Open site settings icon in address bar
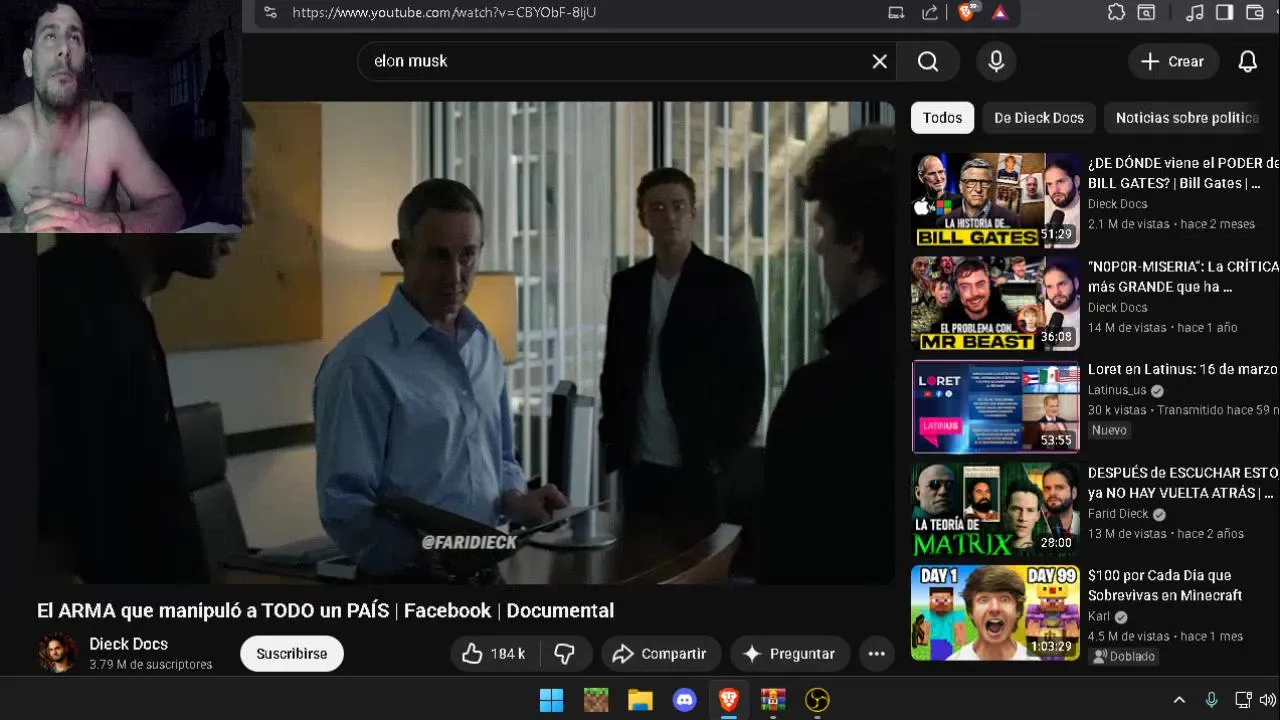 point(270,12)
